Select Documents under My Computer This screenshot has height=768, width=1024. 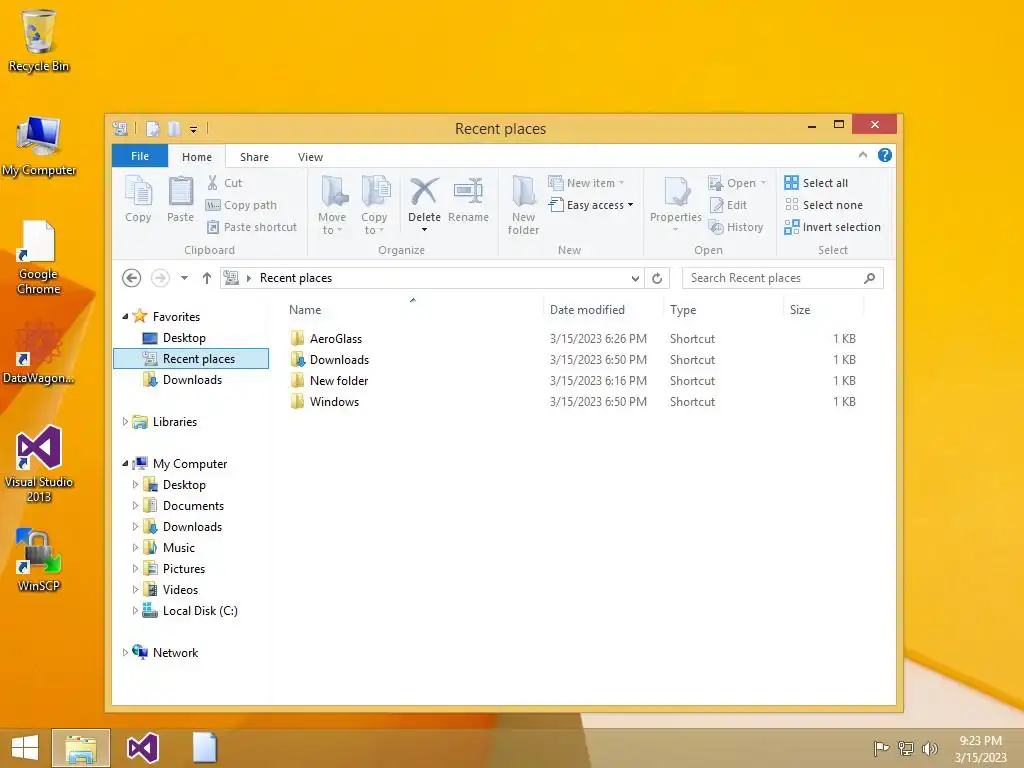(x=193, y=505)
